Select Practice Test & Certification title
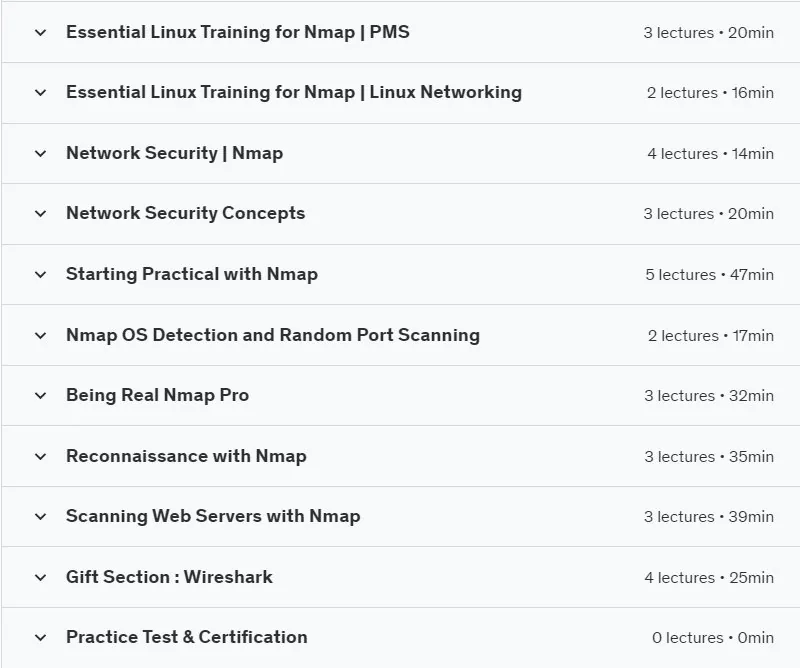800x668 pixels. [x=187, y=637]
